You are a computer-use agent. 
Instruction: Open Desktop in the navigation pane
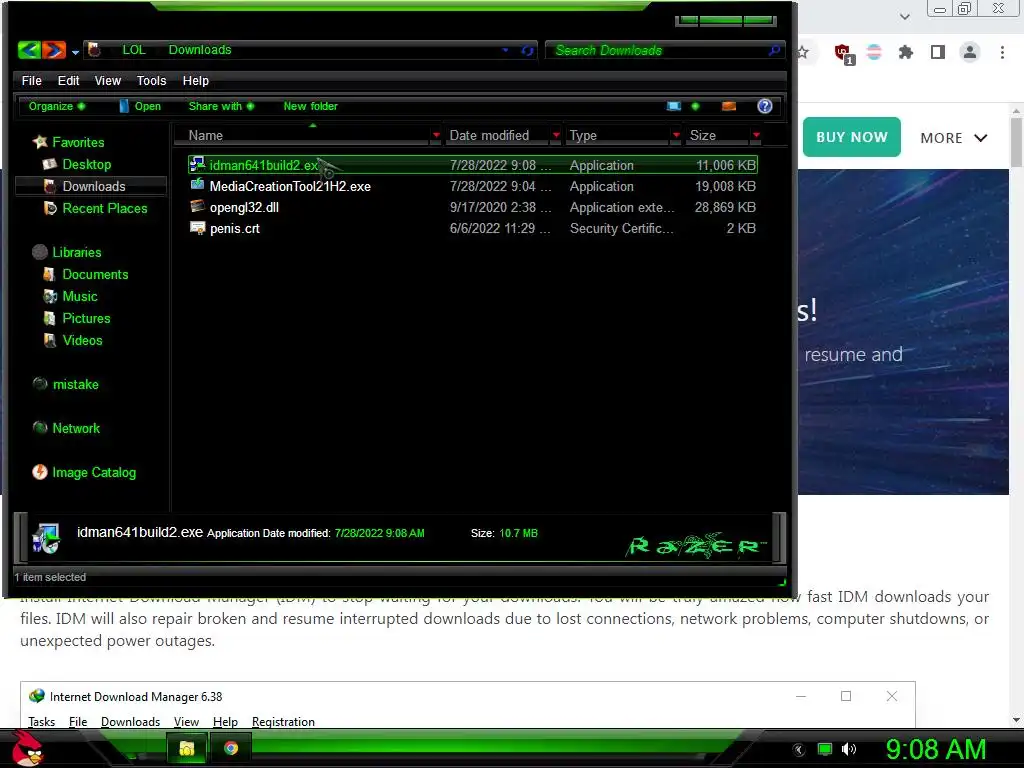(x=86, y=164)
